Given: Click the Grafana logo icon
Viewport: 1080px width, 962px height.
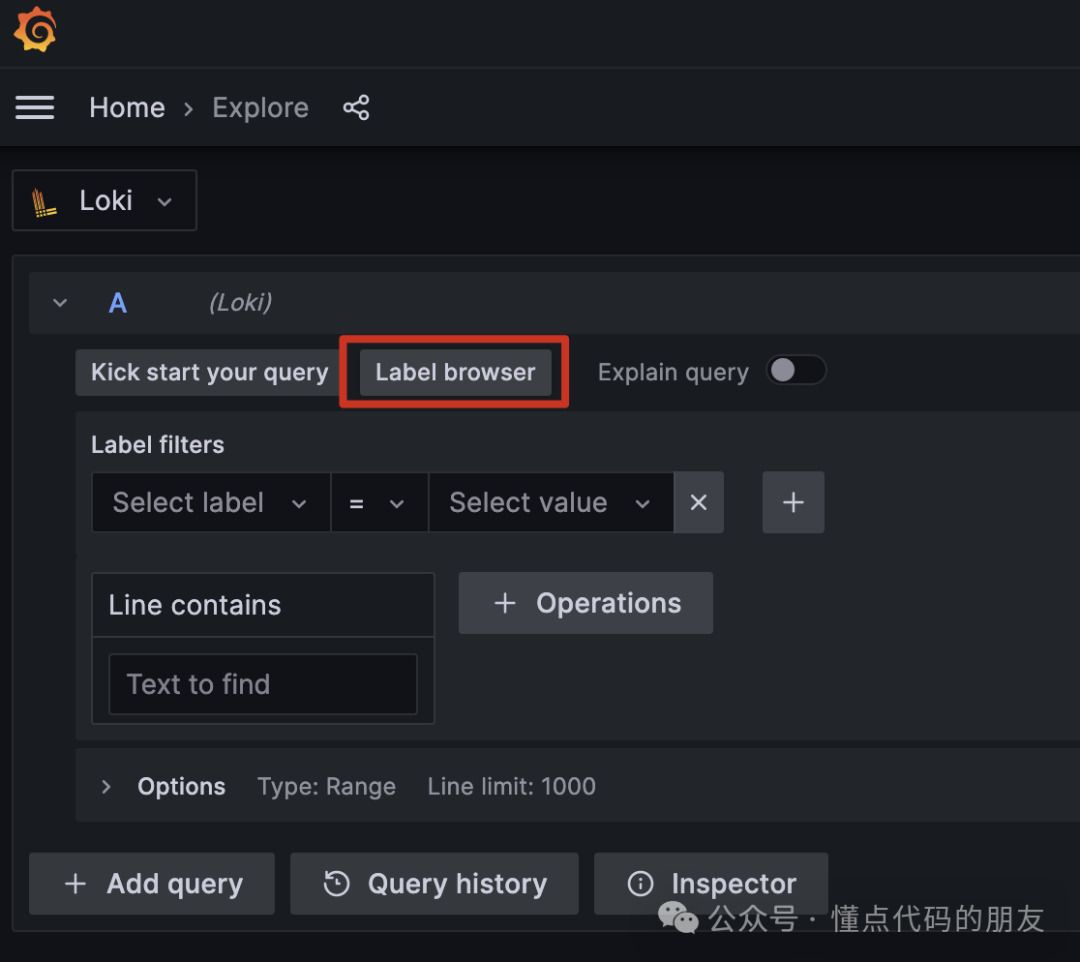Looking at the screenshot, I should tap(35, 30).
